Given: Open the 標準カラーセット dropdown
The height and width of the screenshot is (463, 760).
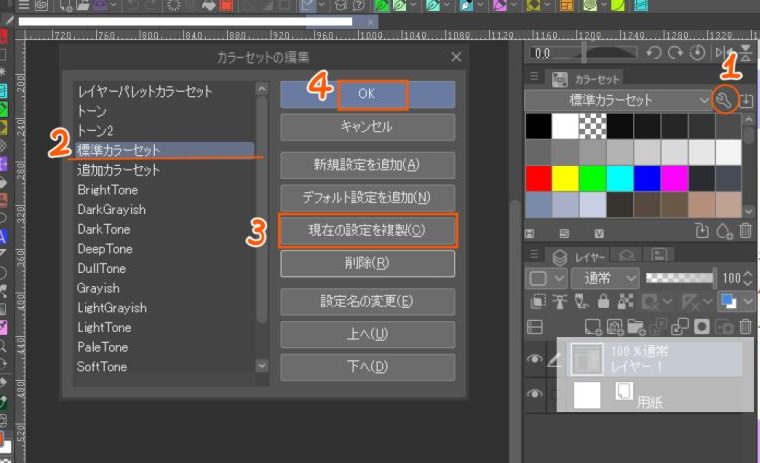Looking at the screenshot, I should pos(704,100).
